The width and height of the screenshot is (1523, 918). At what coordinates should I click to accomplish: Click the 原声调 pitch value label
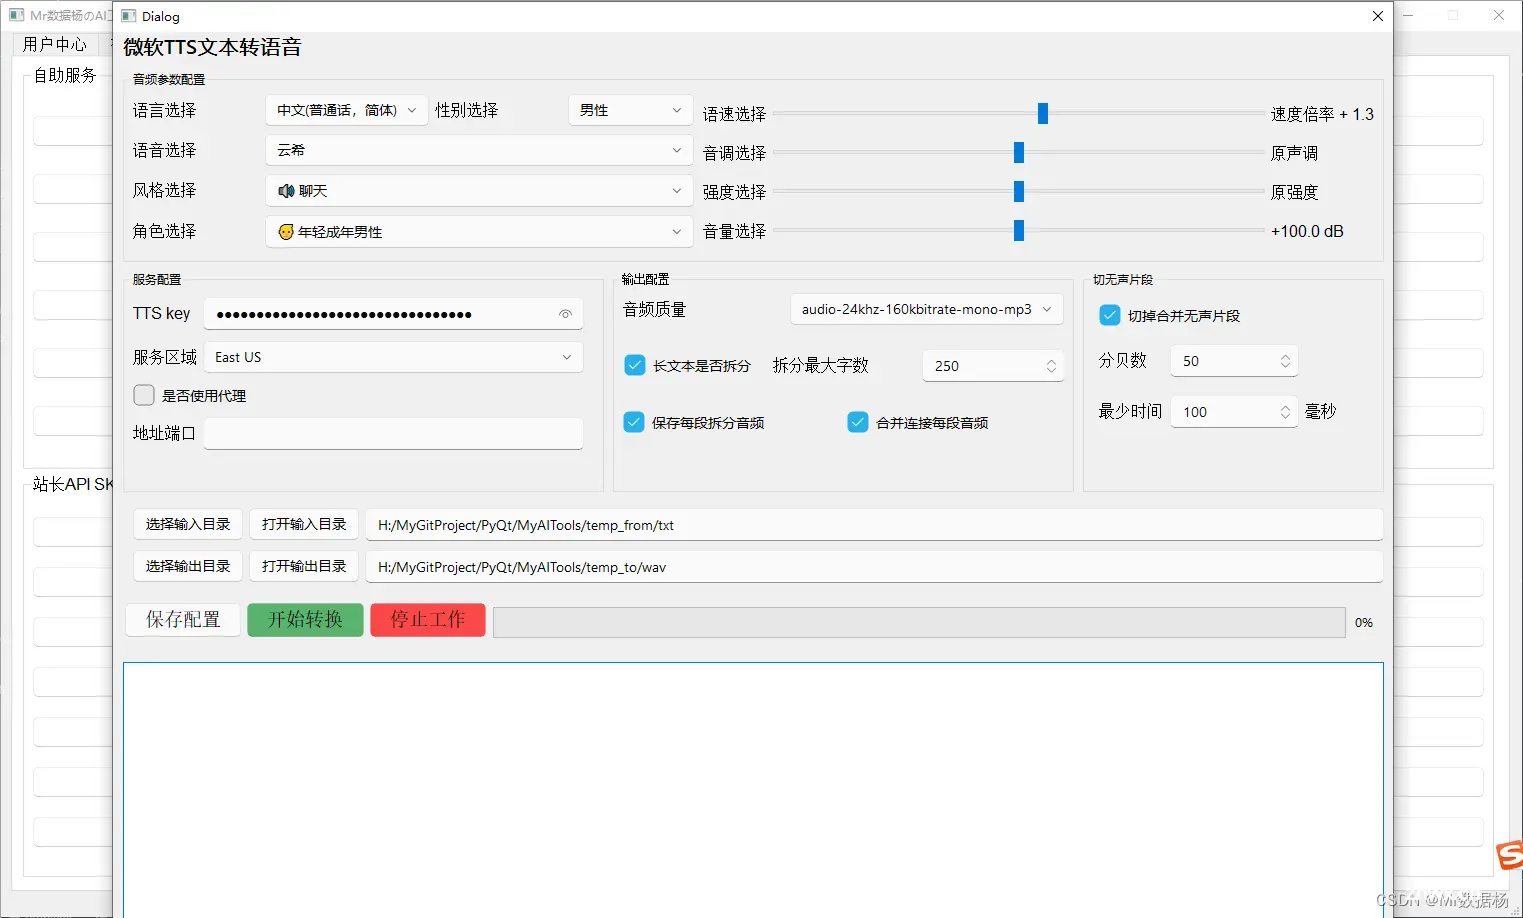pos(1294,153)
